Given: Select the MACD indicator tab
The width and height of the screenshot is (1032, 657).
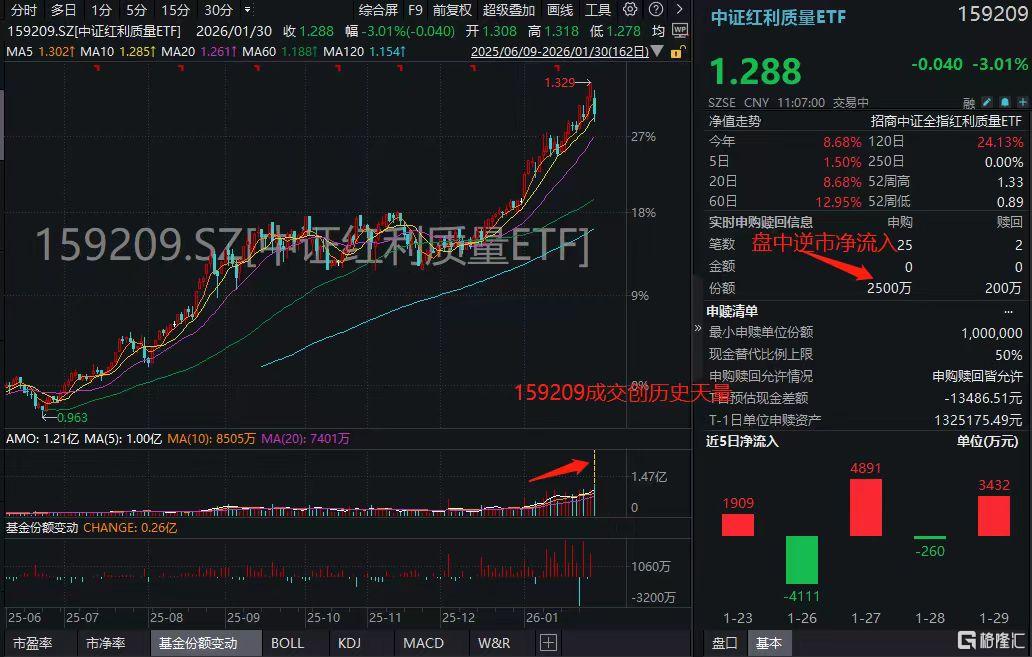Looking at the screenshot, I should click(423, 643).
